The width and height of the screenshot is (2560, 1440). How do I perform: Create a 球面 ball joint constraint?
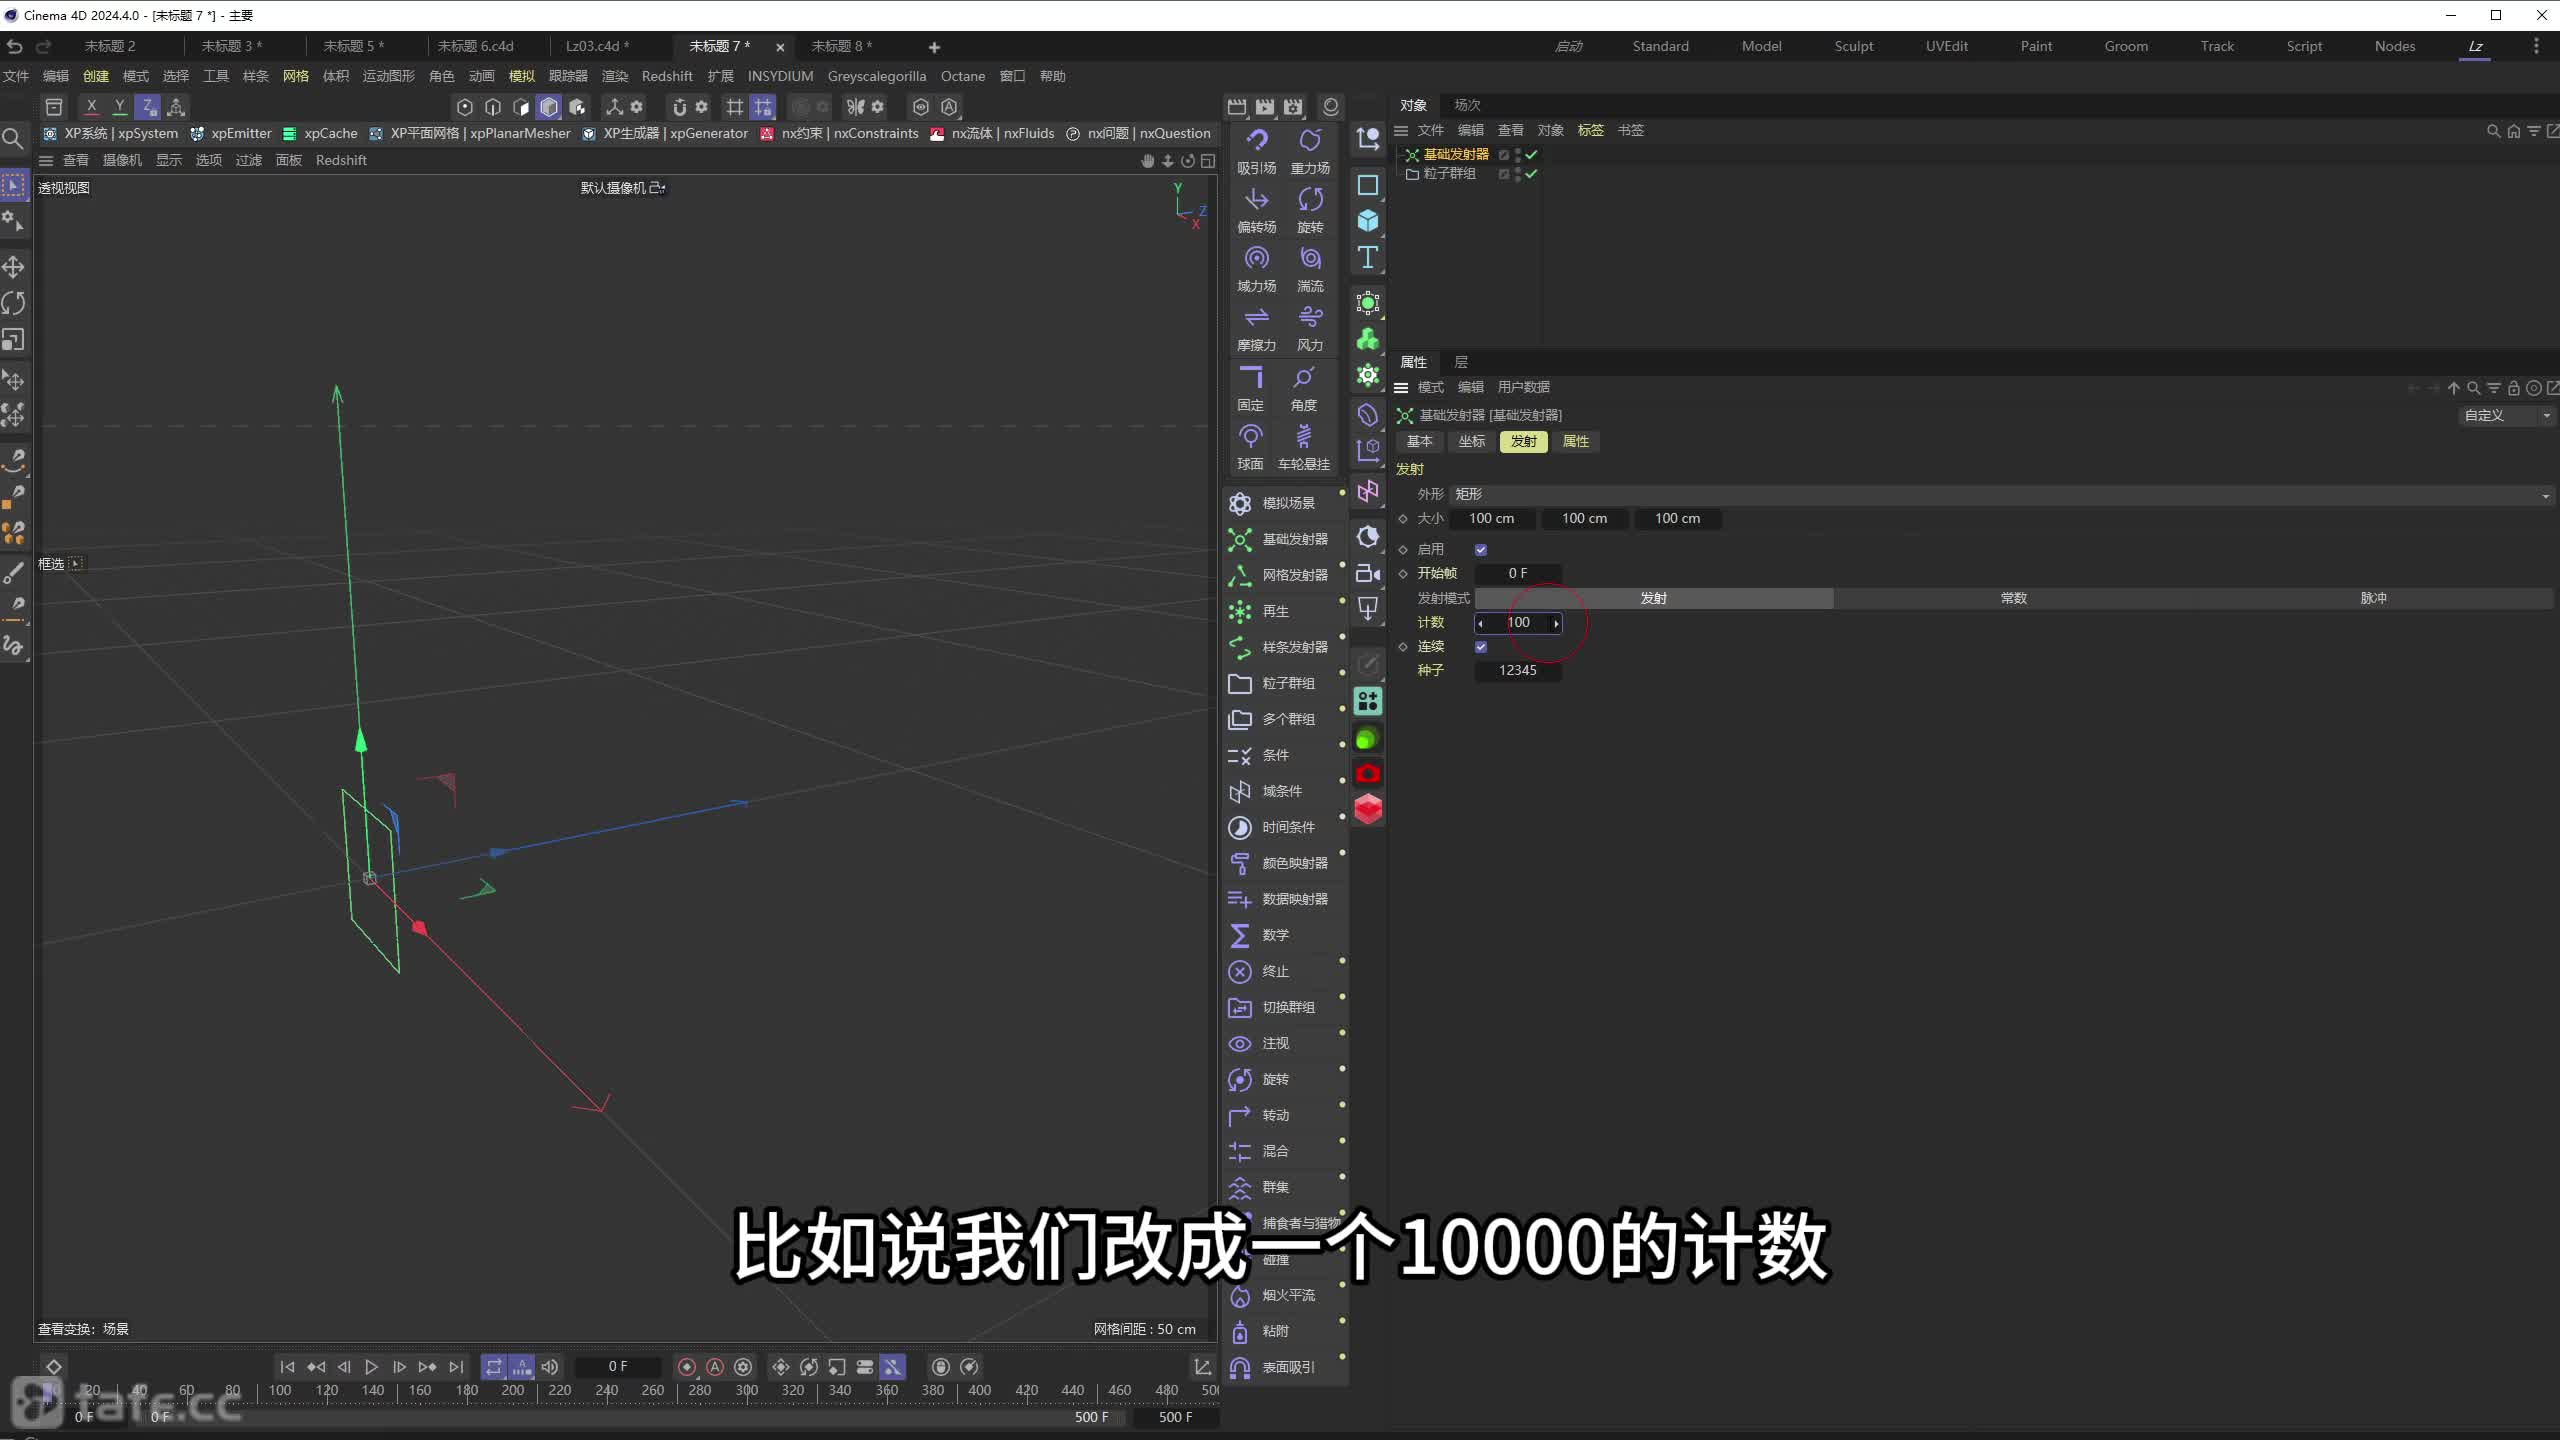coord(1250,446)
